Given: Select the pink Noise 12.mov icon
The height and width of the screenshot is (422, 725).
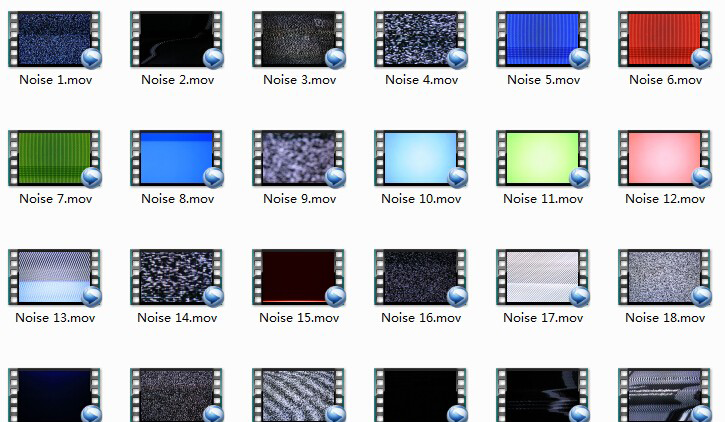Looking at the screenshot, I should click(x=665, y=158).
